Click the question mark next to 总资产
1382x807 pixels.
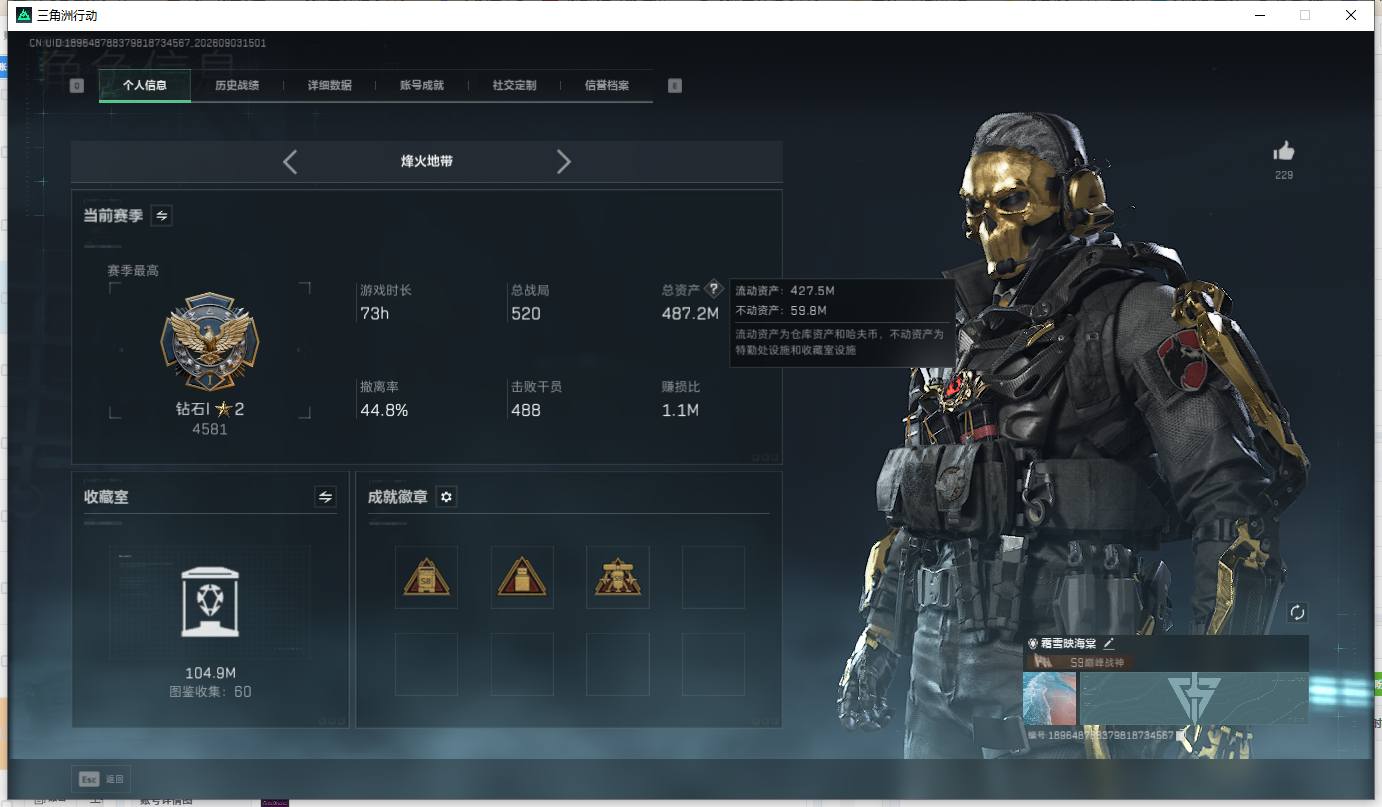(714, 289)
